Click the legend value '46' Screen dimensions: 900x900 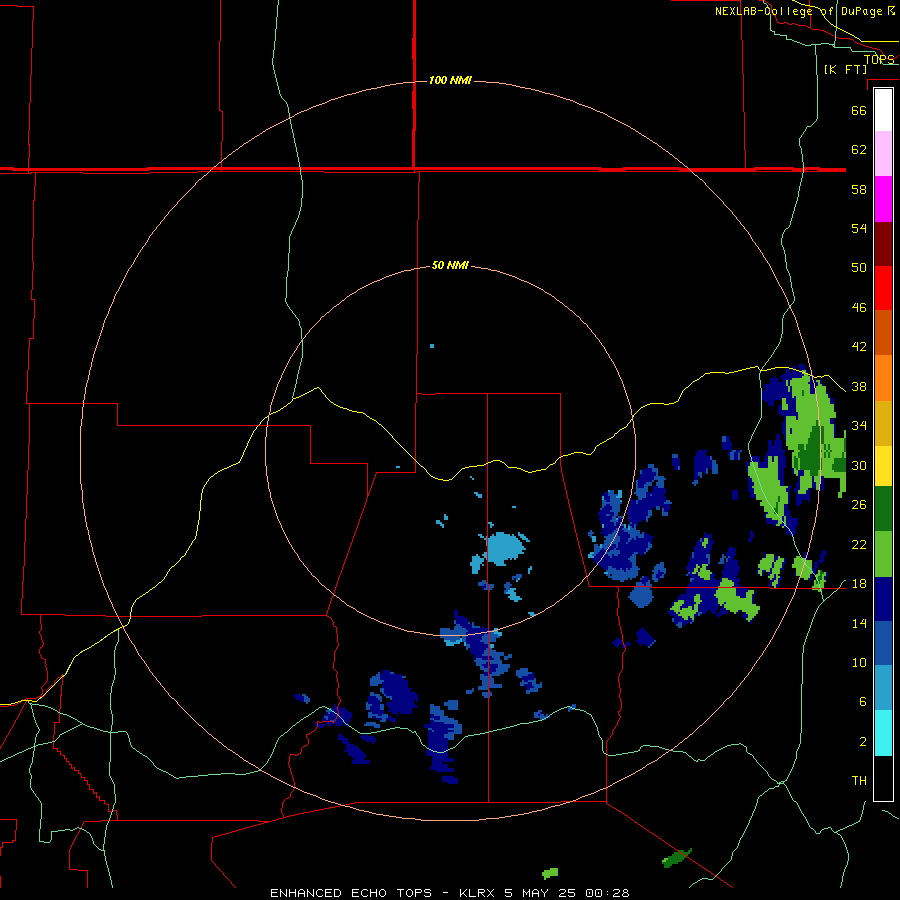coord(859,308)
